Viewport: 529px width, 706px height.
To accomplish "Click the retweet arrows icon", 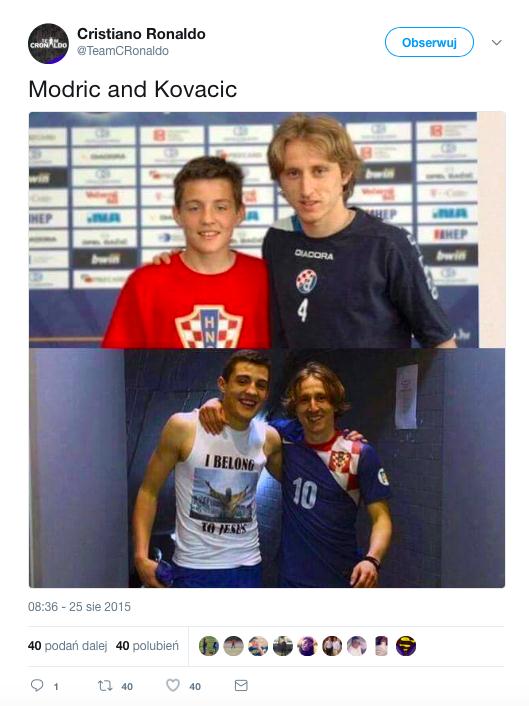I will [x=105, y=685].
